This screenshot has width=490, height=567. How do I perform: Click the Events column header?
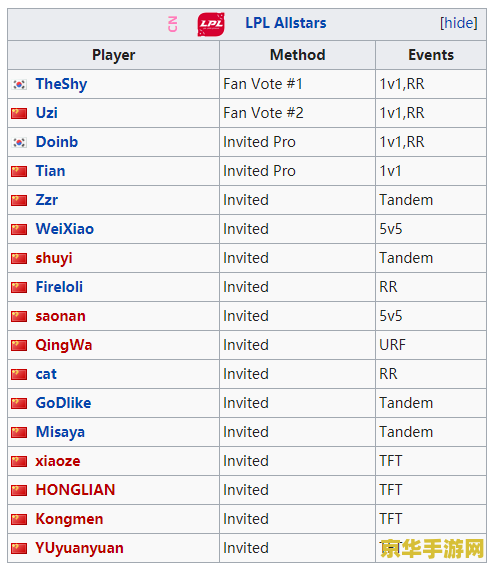coord(431,55)
